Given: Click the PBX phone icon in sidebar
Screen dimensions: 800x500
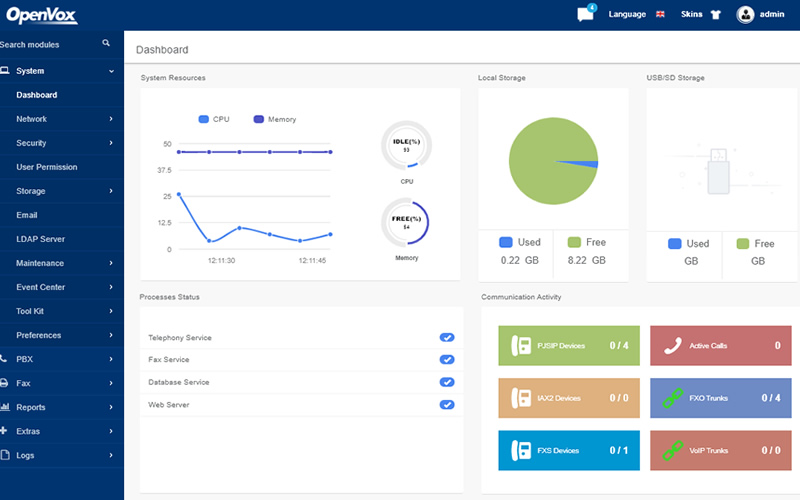Looking at the screenshot, I should pos(4,359).
